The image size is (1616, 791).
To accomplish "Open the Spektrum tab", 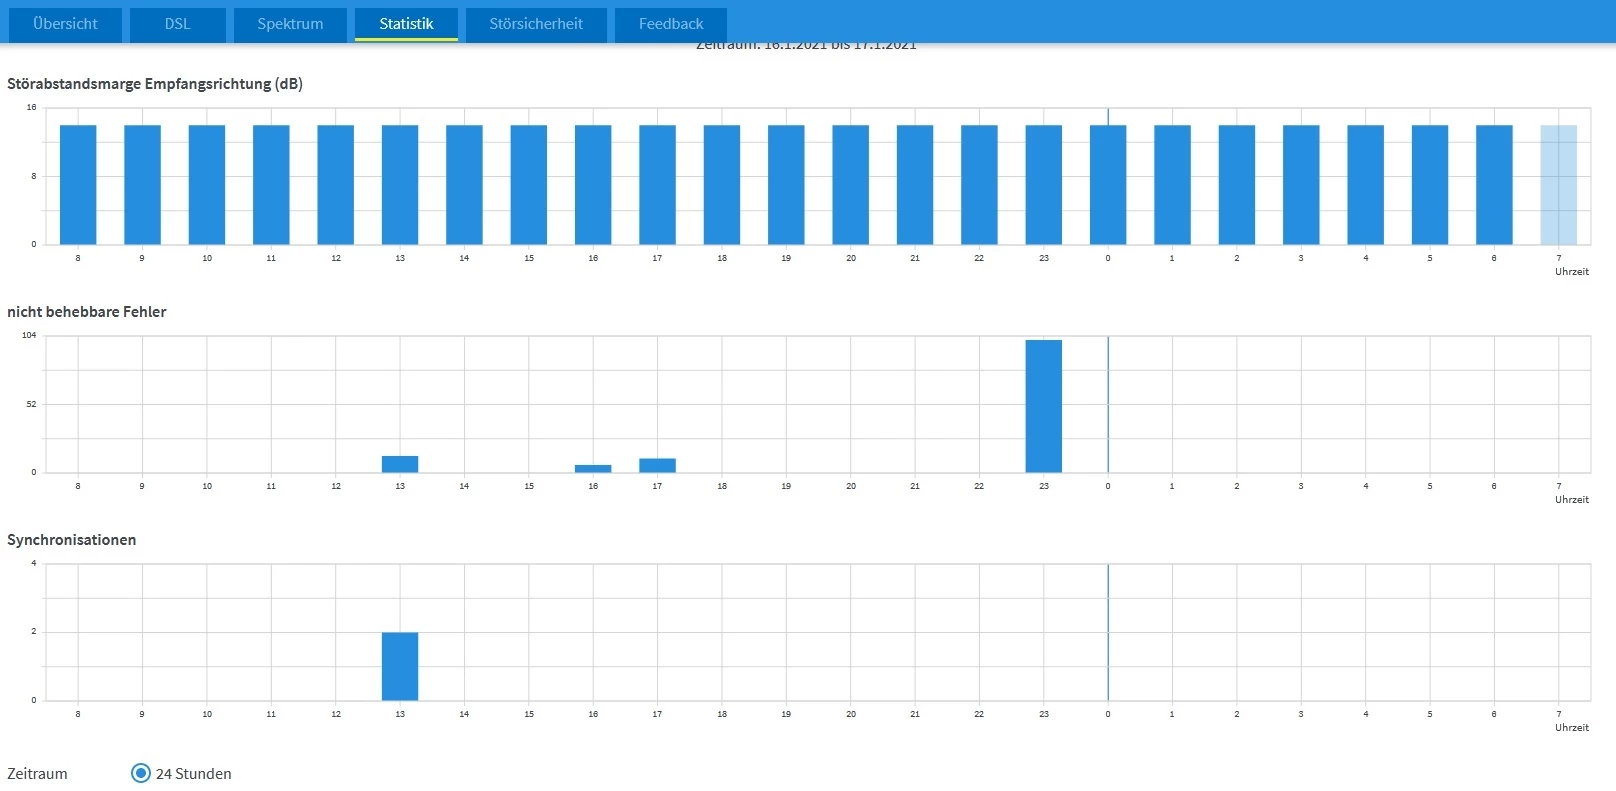I will tap(290, 24).
